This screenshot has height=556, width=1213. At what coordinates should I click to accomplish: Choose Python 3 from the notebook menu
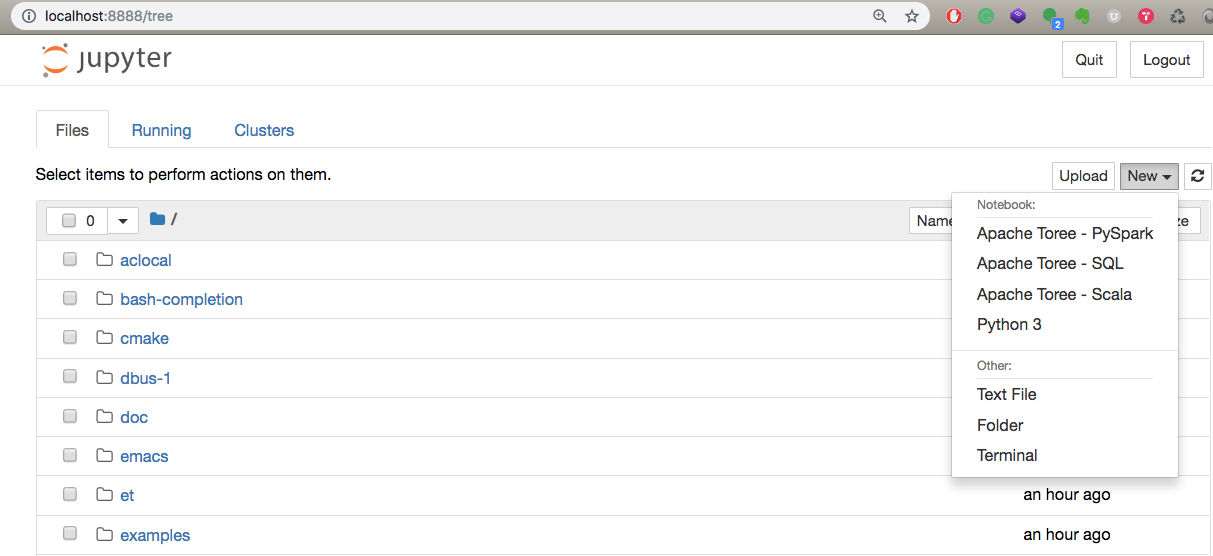[1009, 324]
